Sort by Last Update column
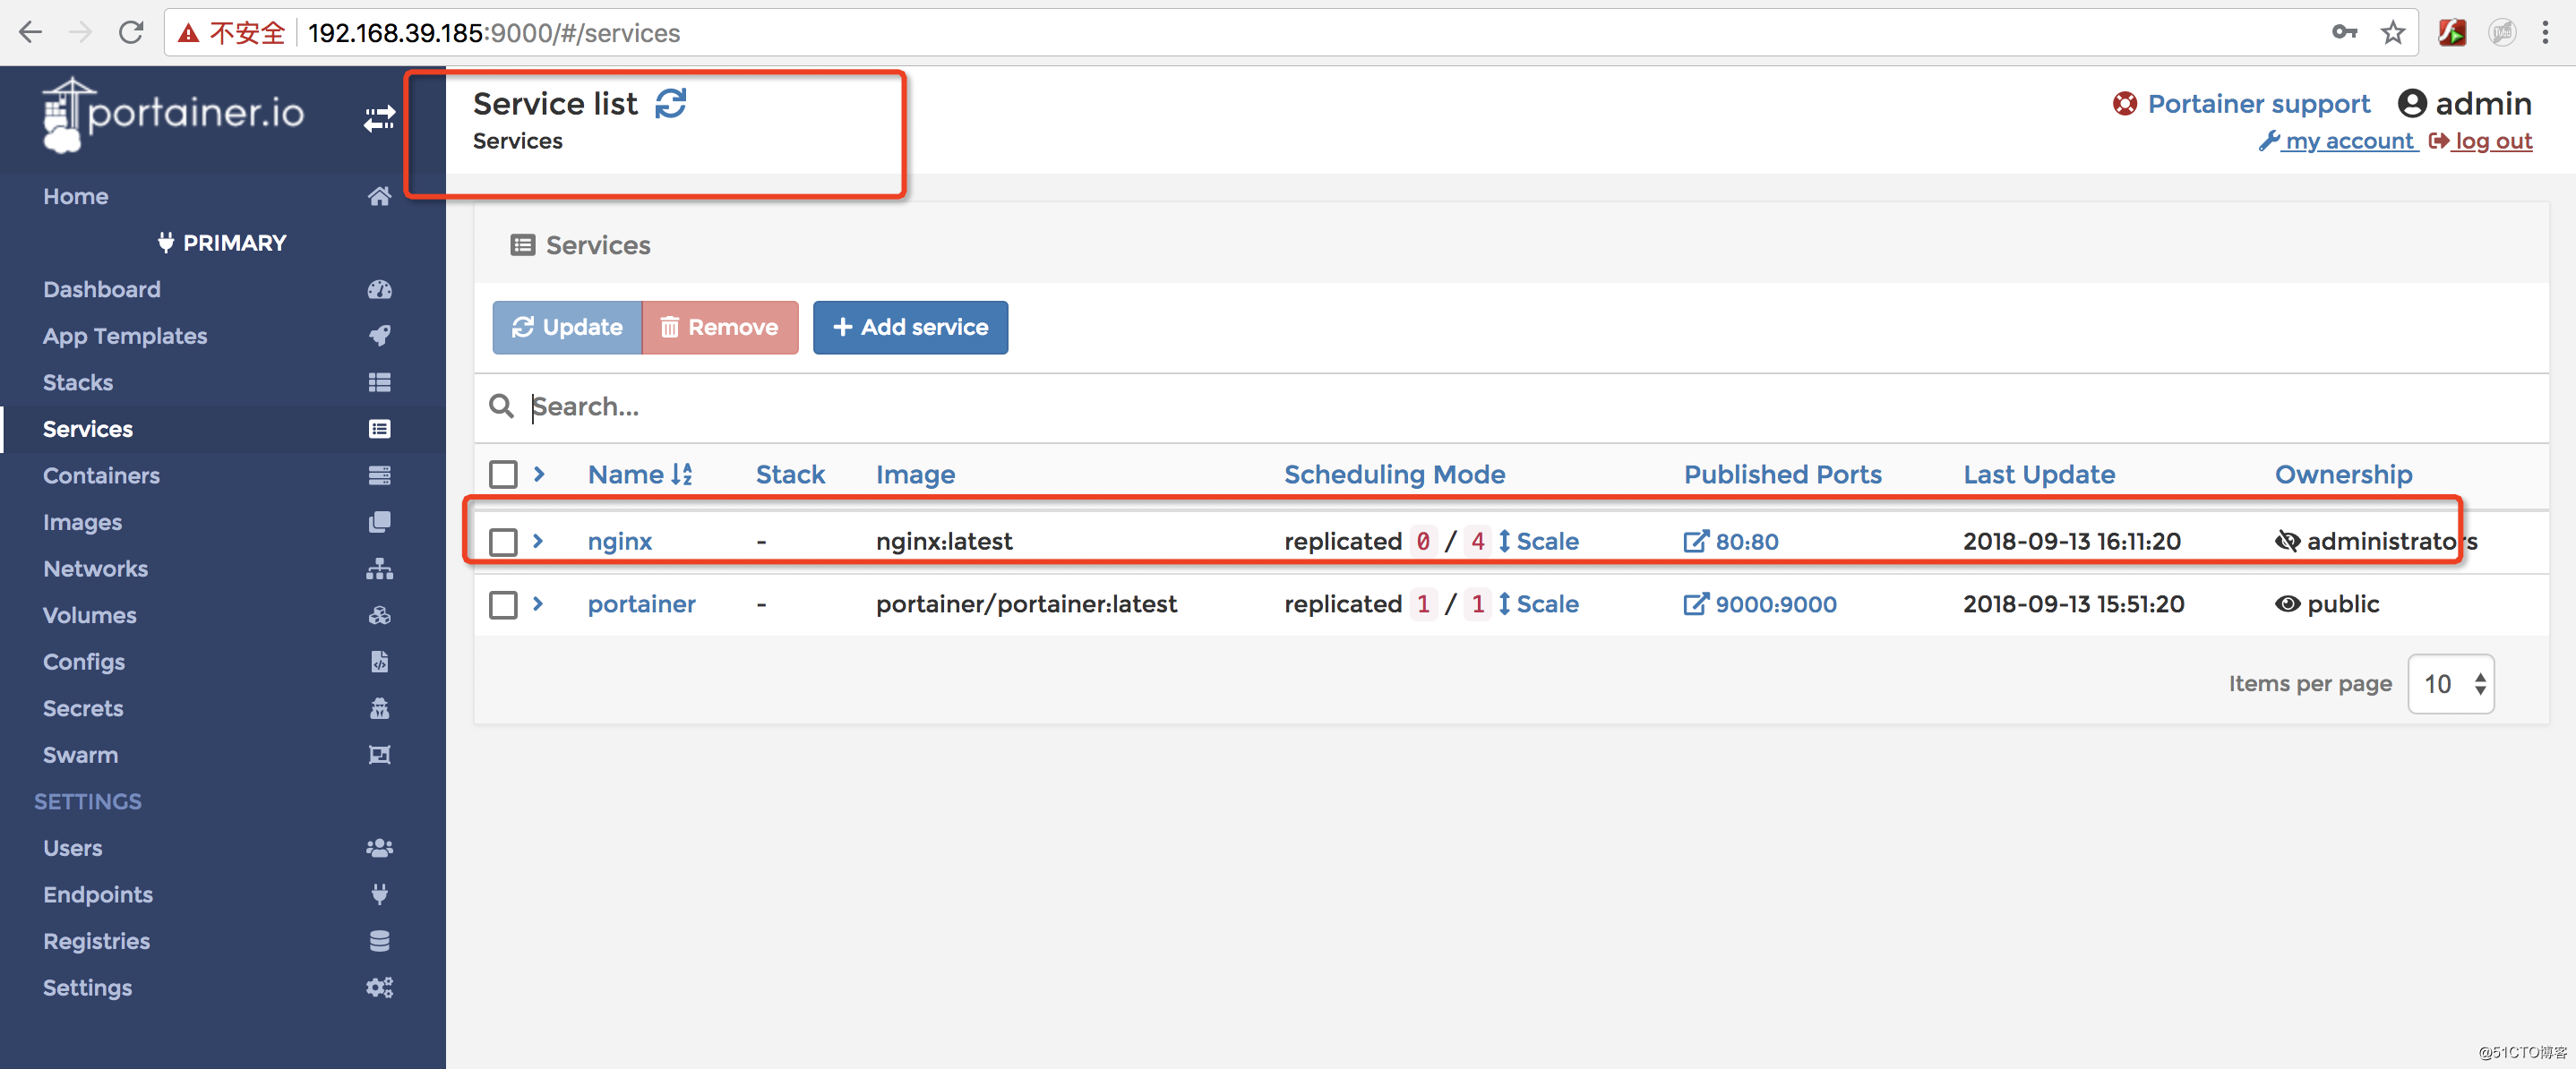The image size is (2576, 1069). [2038, 474]
